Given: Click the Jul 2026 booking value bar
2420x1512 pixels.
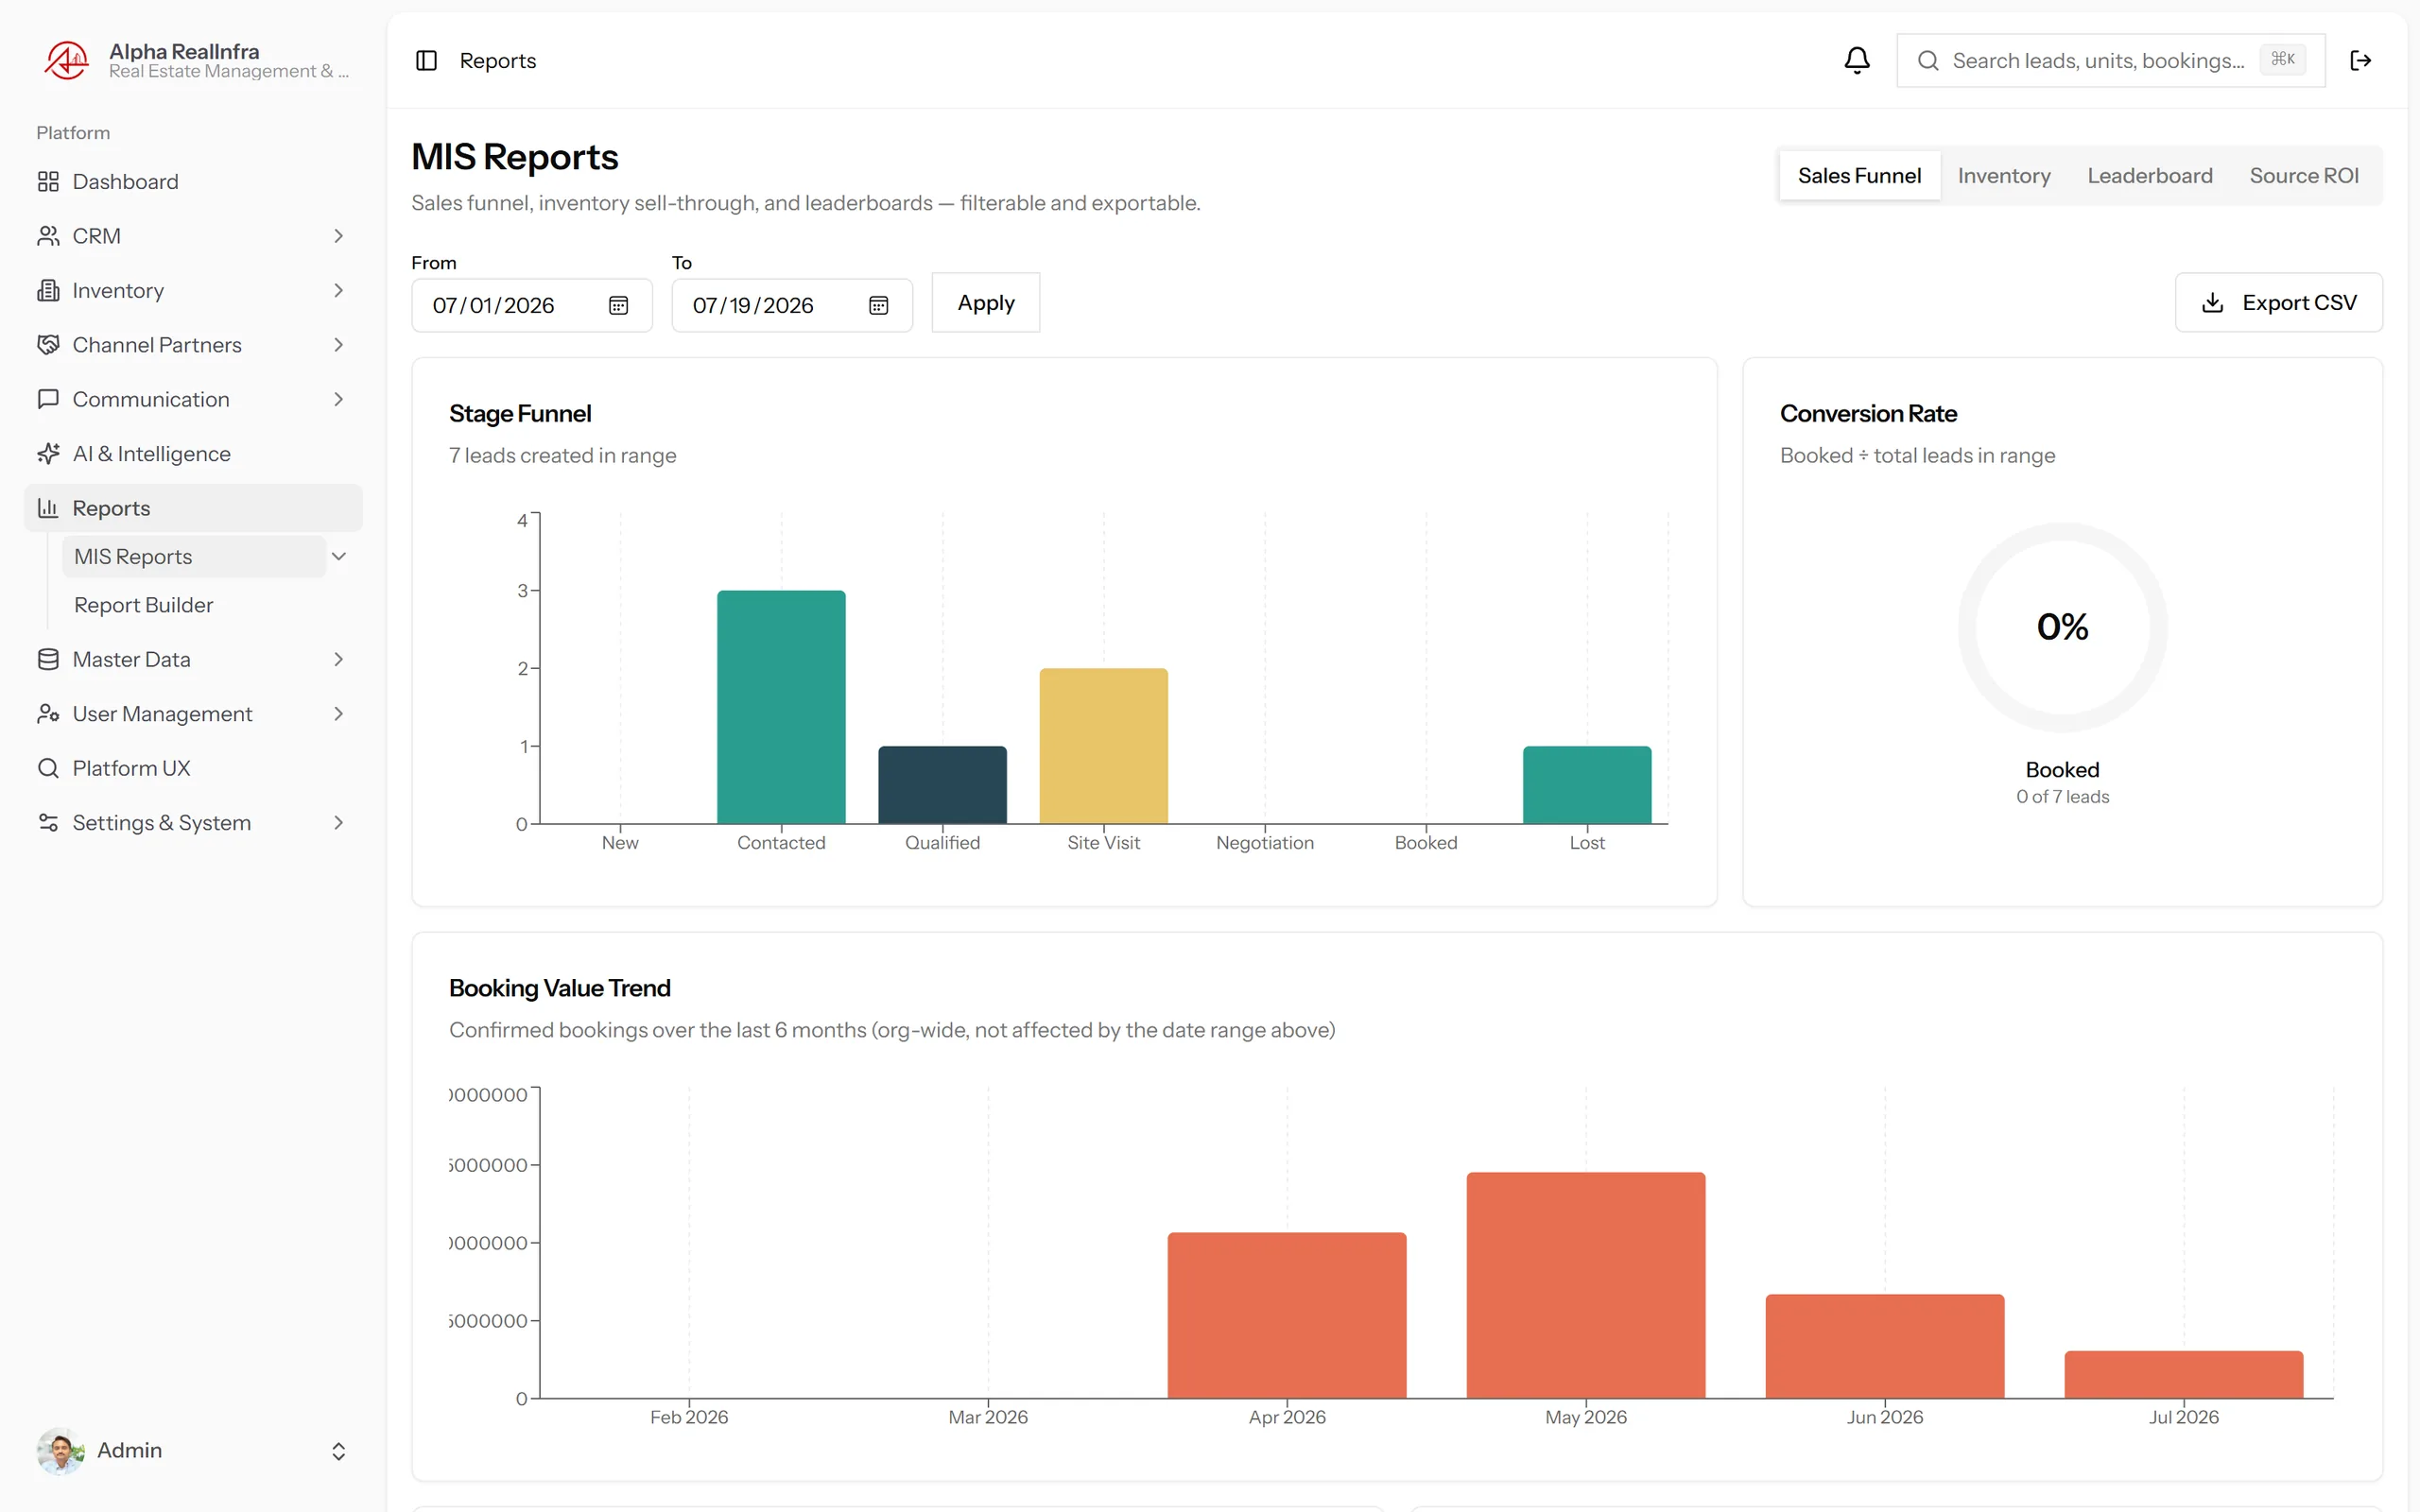Looking at the screenshot, I should pyautogui.click(x=2184, y=1375).
